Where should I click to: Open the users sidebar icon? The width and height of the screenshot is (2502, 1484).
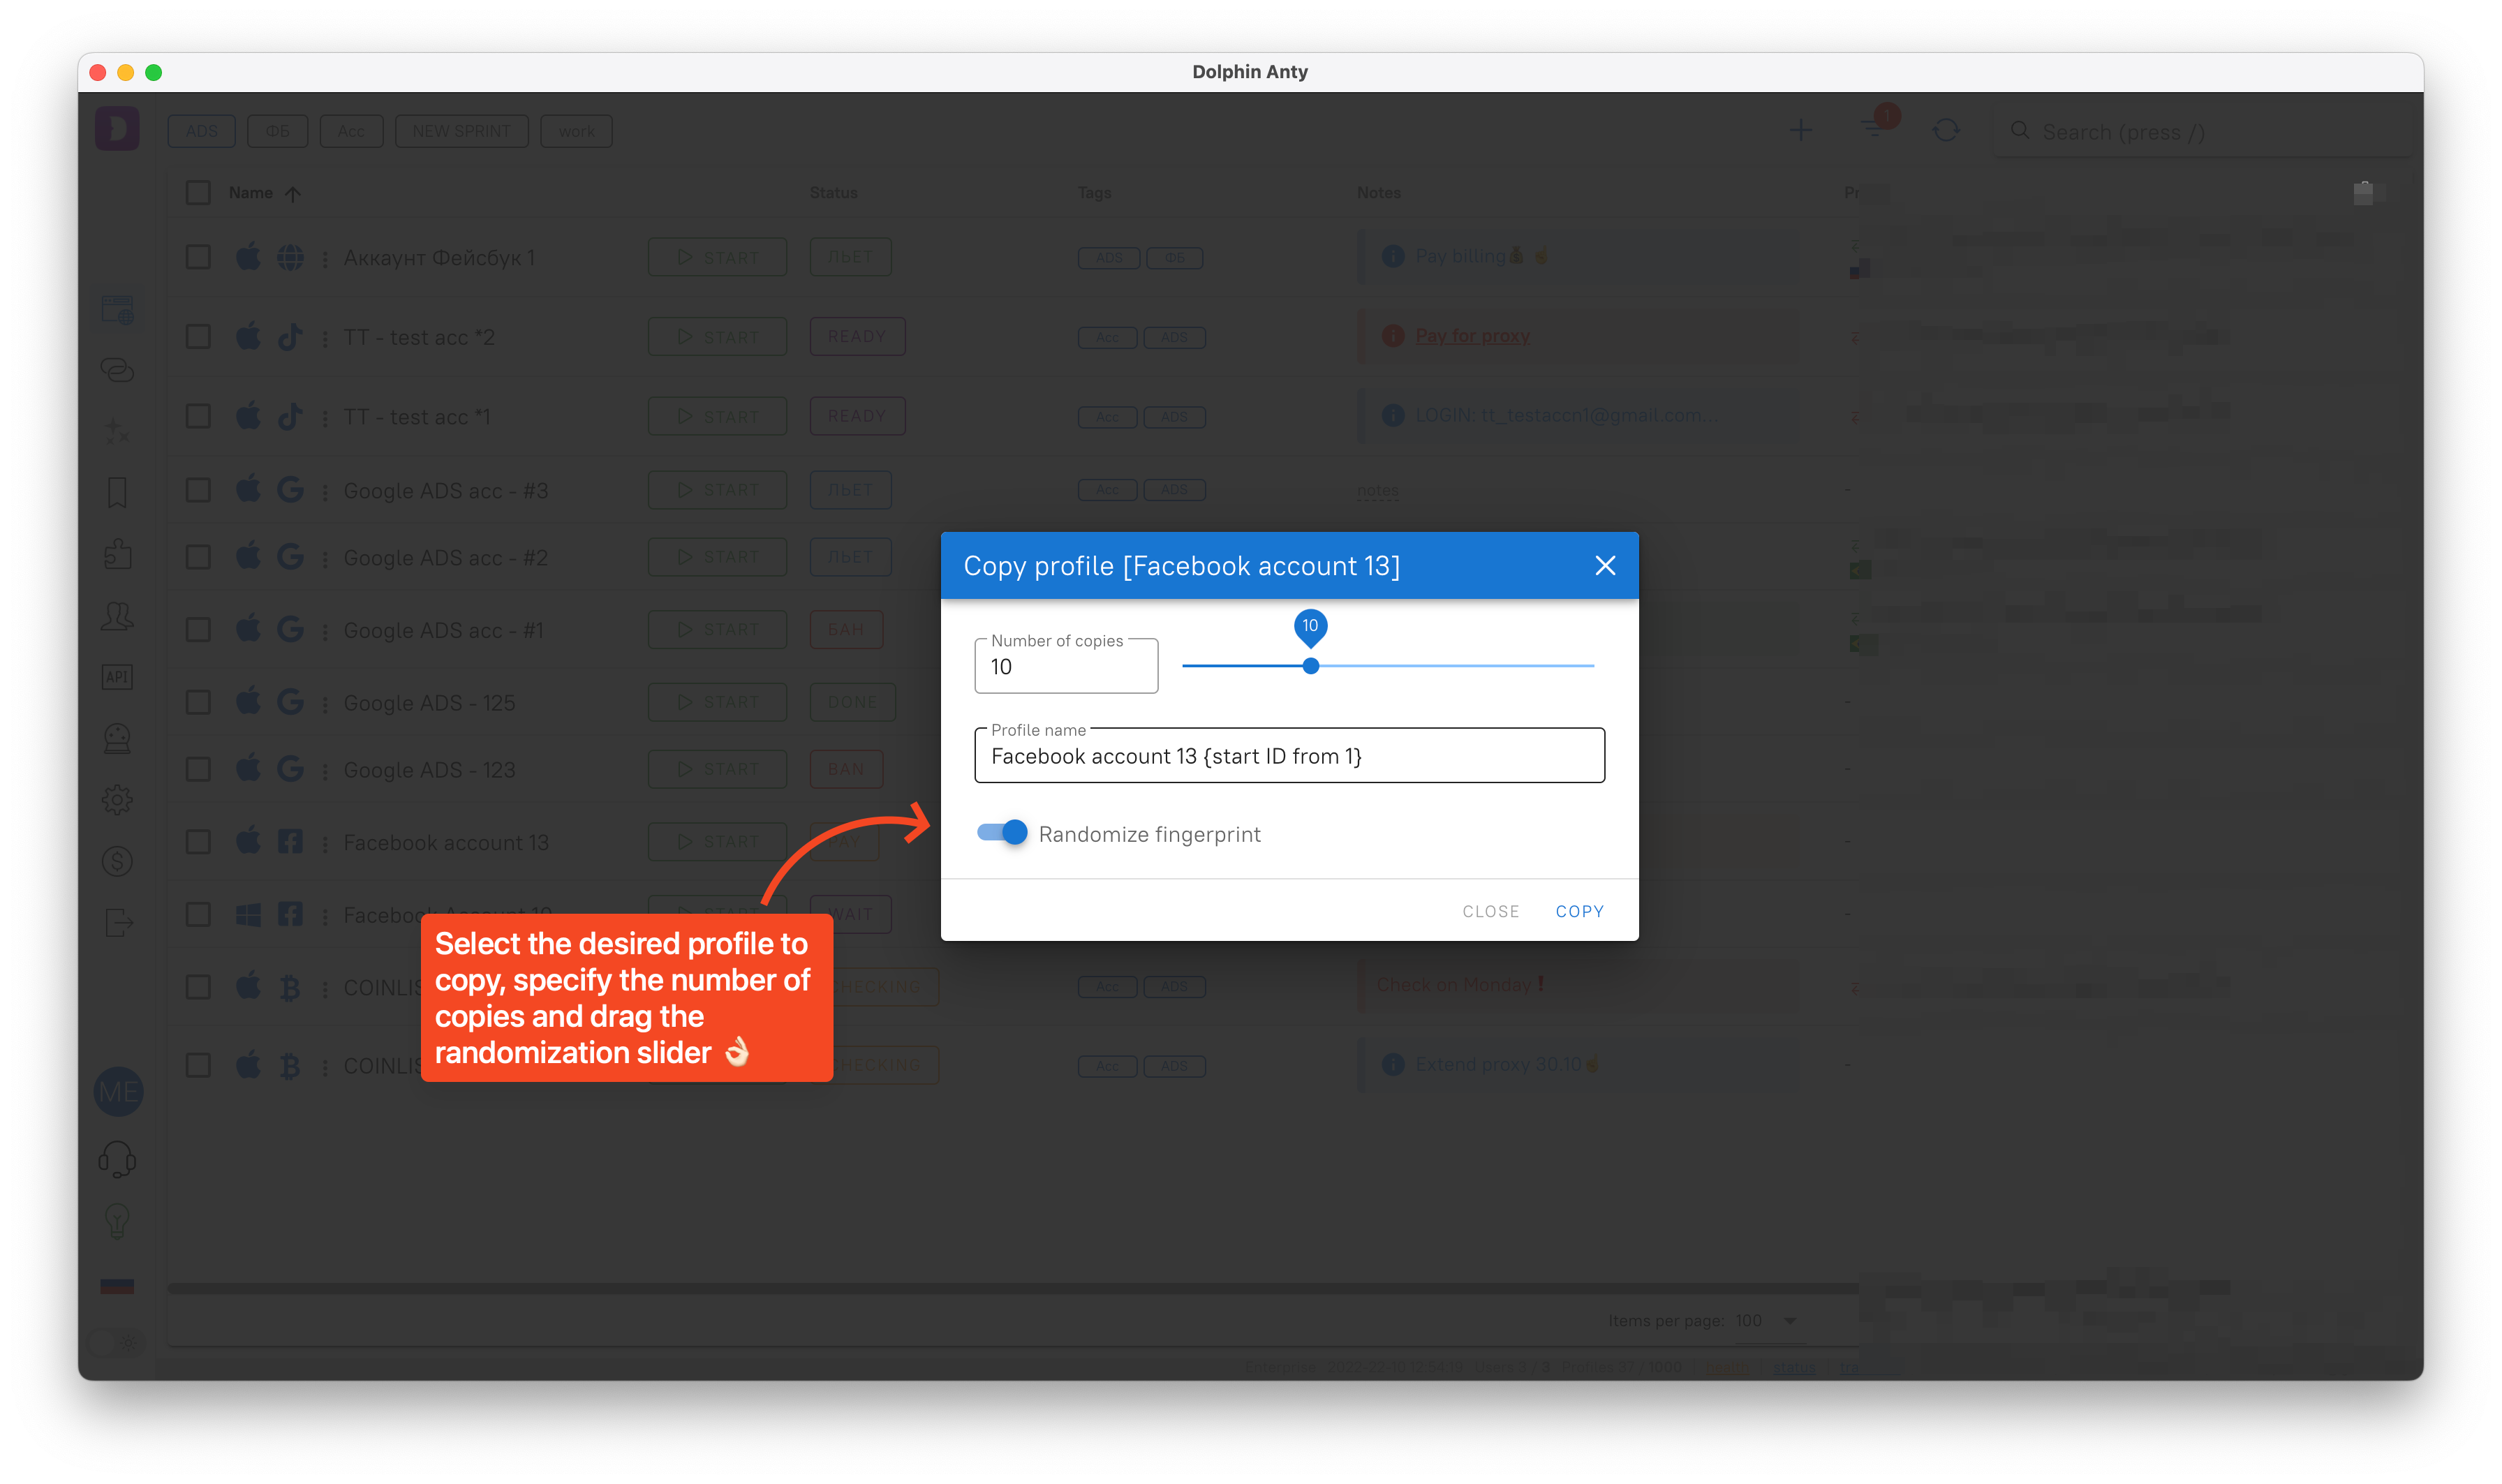click(x=117, y=616)
